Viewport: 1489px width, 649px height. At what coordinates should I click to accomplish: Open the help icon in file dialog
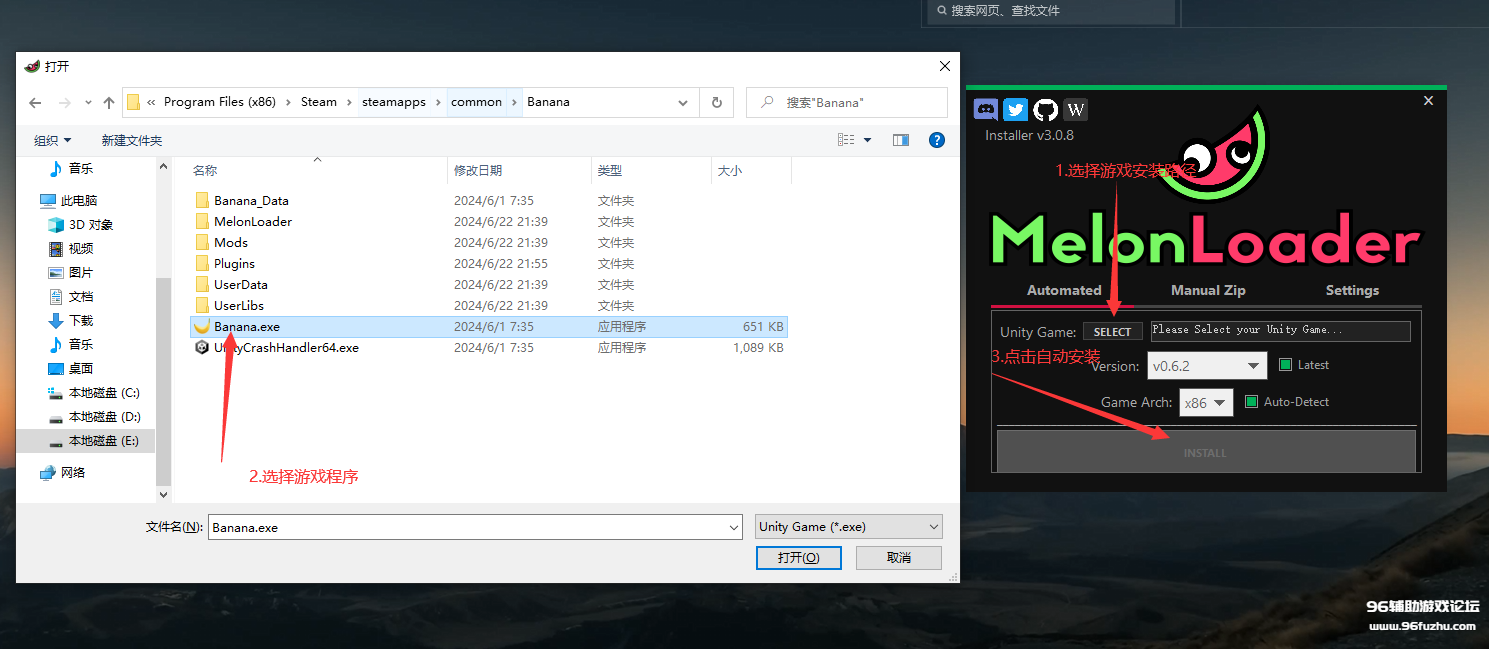click(937, 140)
